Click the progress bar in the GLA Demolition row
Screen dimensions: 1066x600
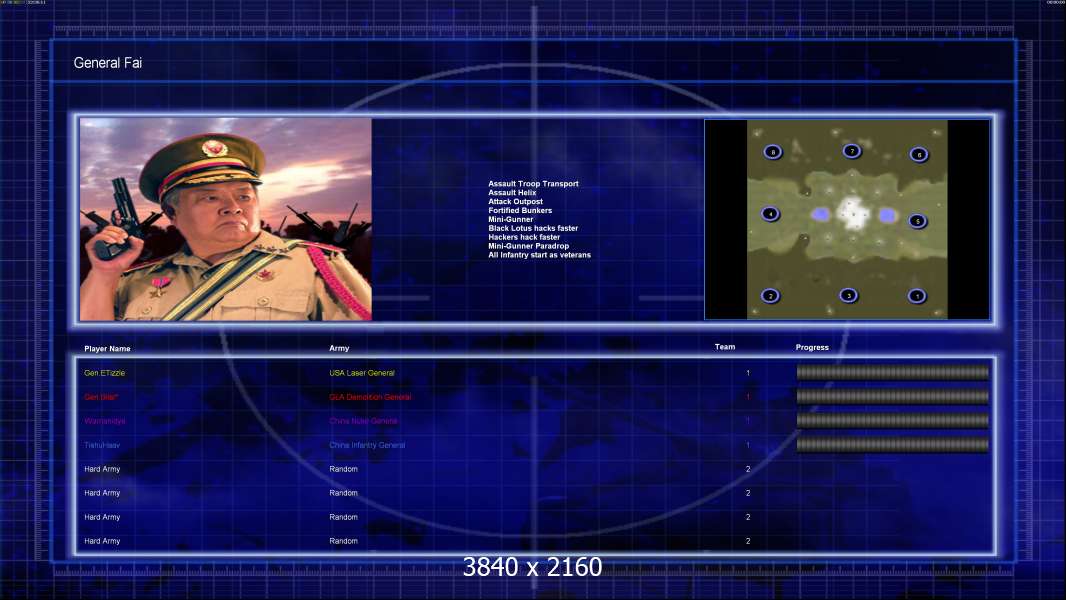893,397
